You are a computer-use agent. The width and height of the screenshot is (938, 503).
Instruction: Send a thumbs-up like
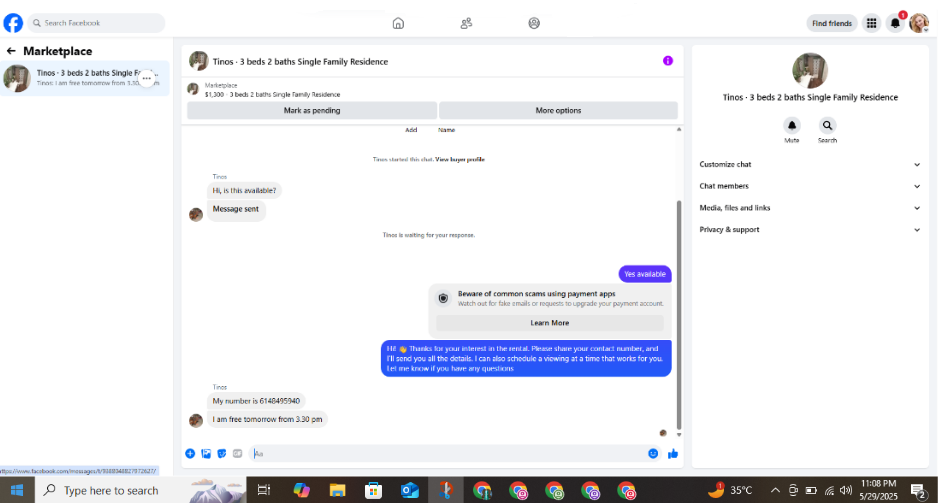(673, 453)
